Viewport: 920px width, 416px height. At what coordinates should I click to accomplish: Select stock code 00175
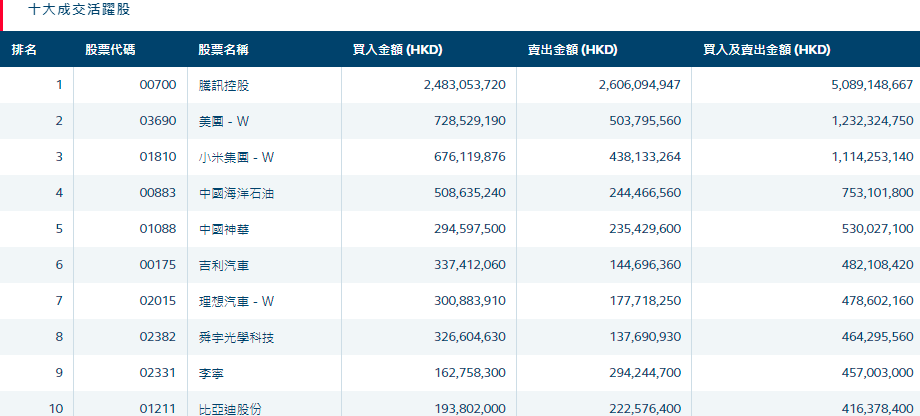tap(158, 265)
